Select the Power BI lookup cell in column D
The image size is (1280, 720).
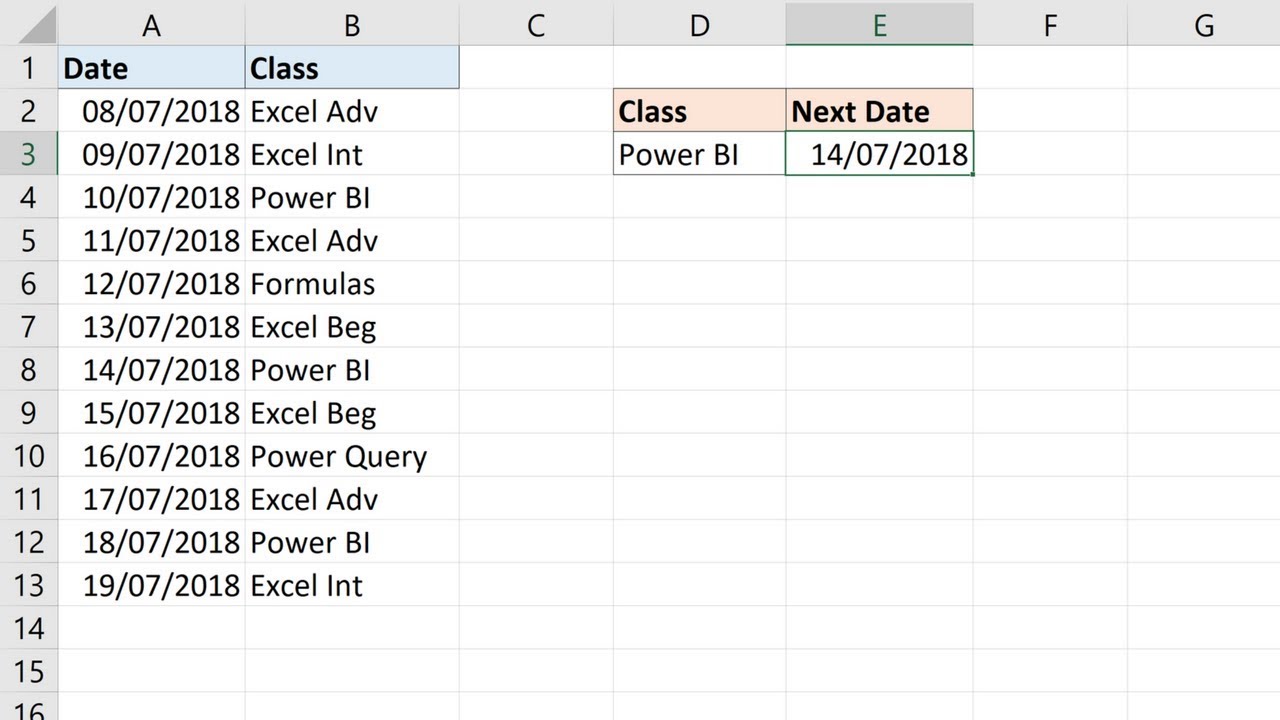coord(699,154)
